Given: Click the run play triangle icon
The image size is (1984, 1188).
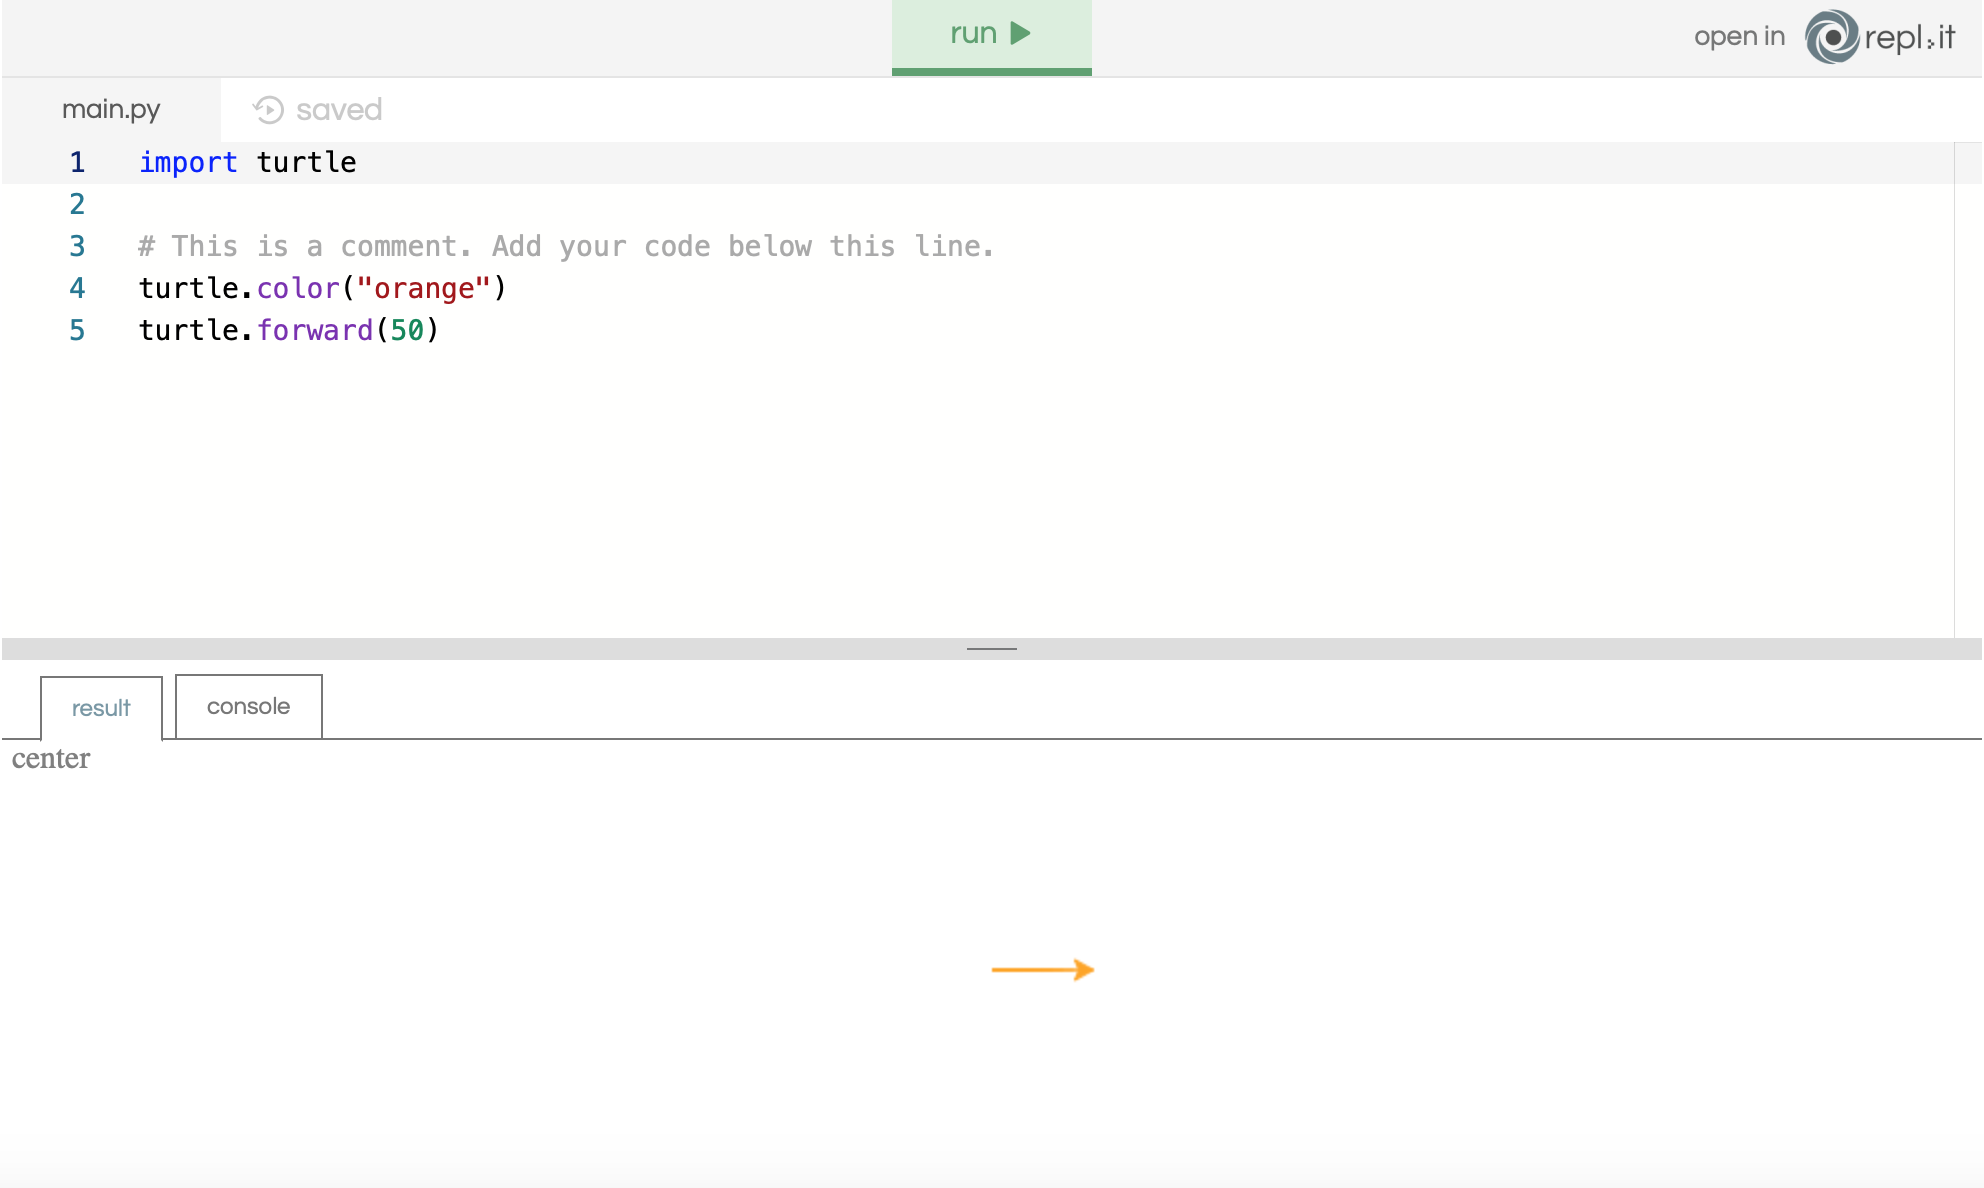Looking at the screenshot, I should (x=1020, y=34).
